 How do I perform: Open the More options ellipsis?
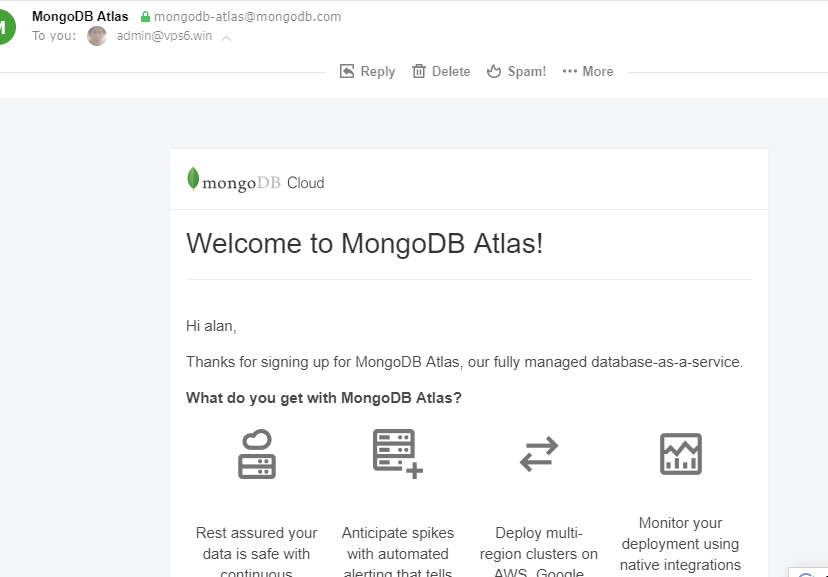570,71
